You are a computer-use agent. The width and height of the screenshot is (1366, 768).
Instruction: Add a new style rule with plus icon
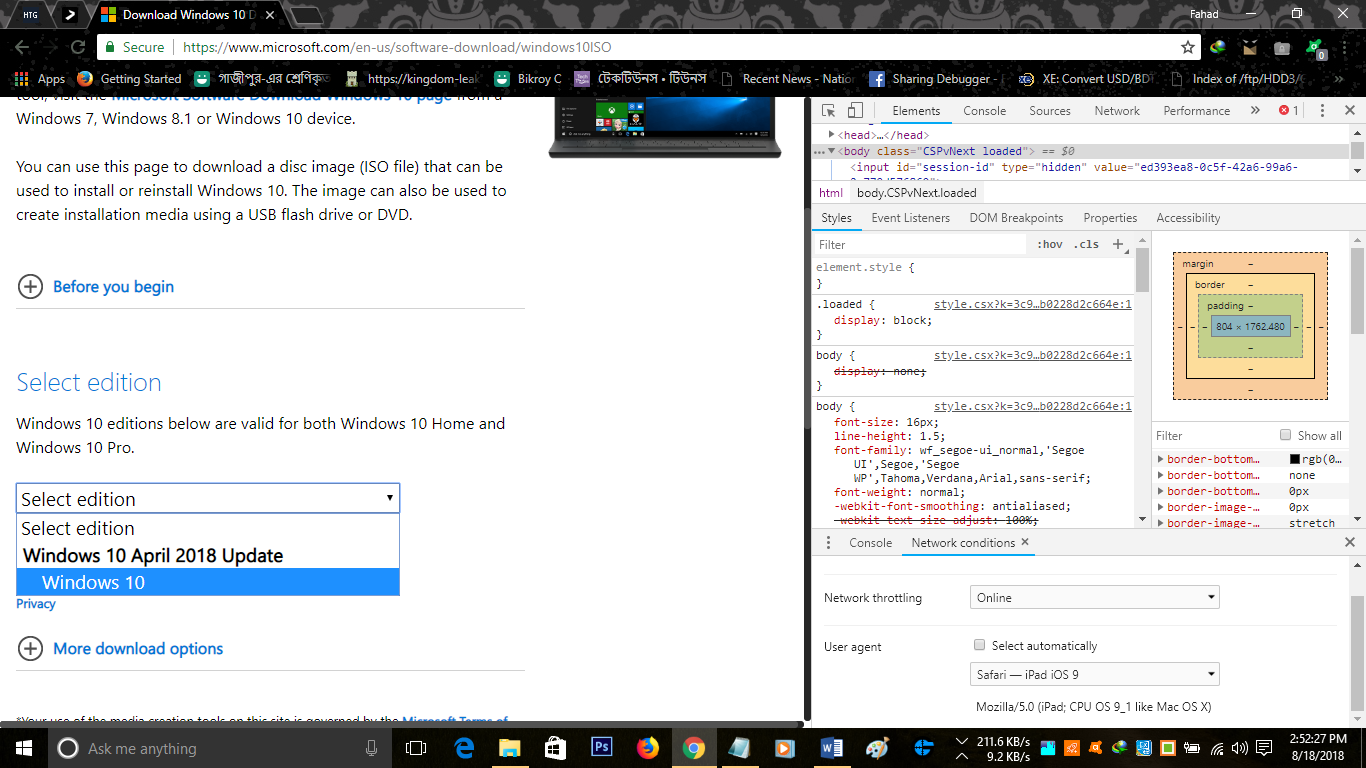1118,244
